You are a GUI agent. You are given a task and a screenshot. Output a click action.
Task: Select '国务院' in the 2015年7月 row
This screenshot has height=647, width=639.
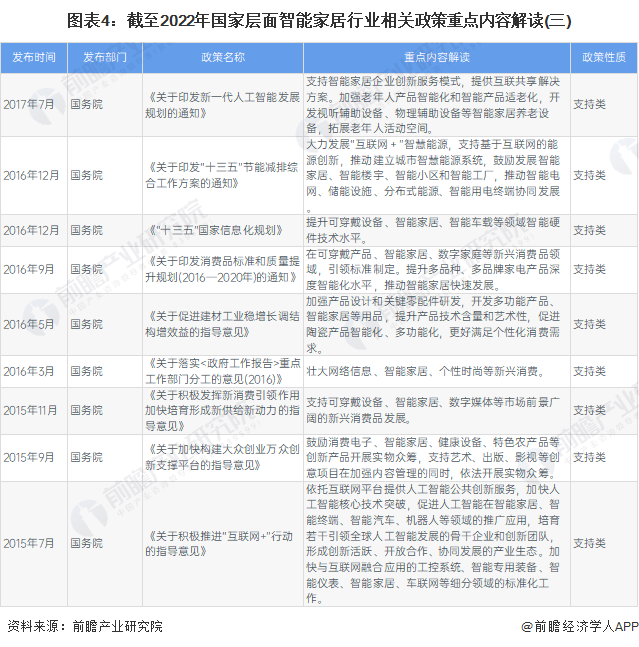[86, 543]
